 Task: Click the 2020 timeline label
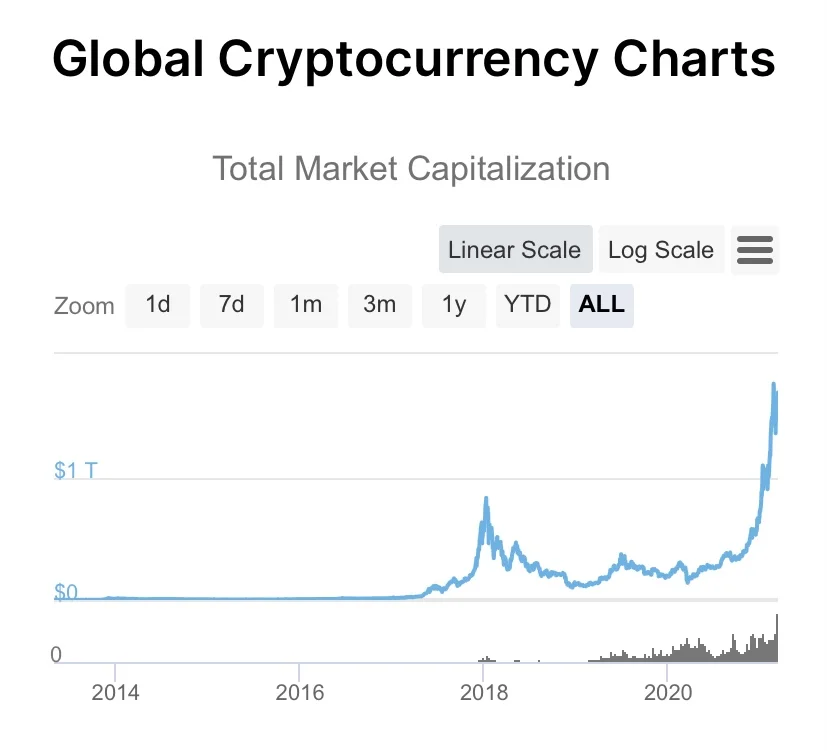(668, 692)
